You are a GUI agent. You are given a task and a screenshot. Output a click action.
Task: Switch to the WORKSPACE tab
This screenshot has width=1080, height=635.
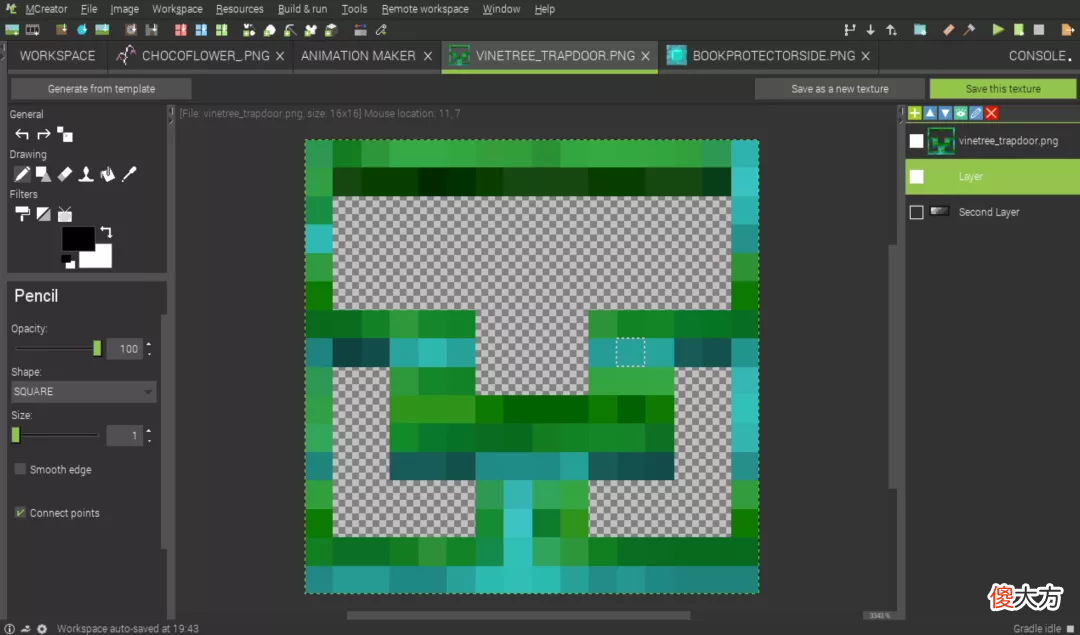click(x=57, y=56)
